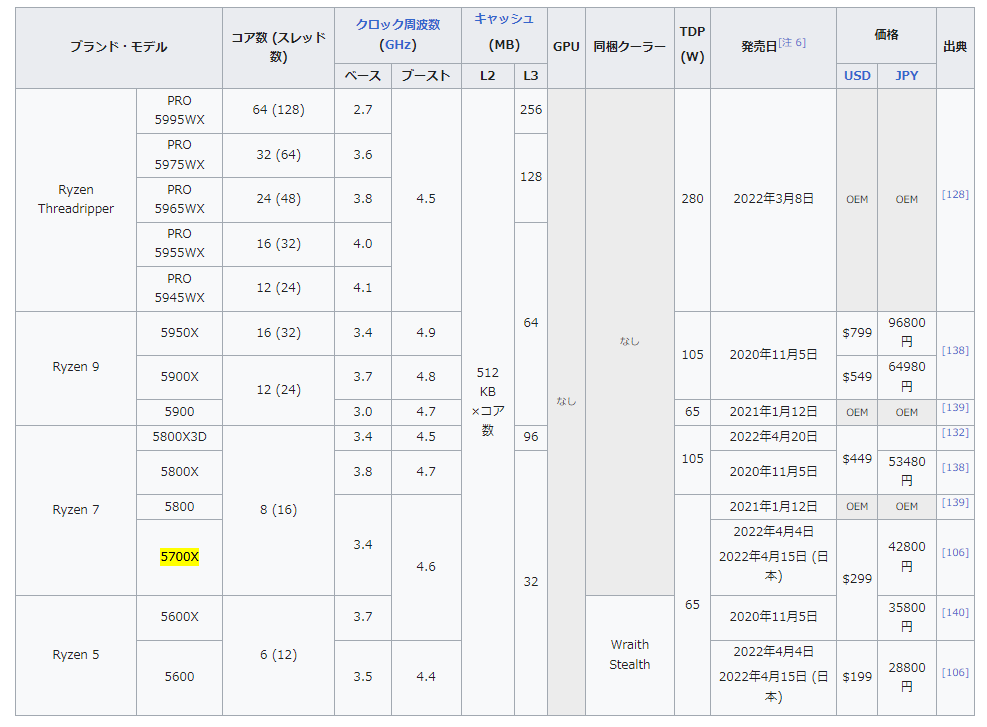987x727 pixels.
Task: Select the 64 (128) core count cell
Action: 278,110
